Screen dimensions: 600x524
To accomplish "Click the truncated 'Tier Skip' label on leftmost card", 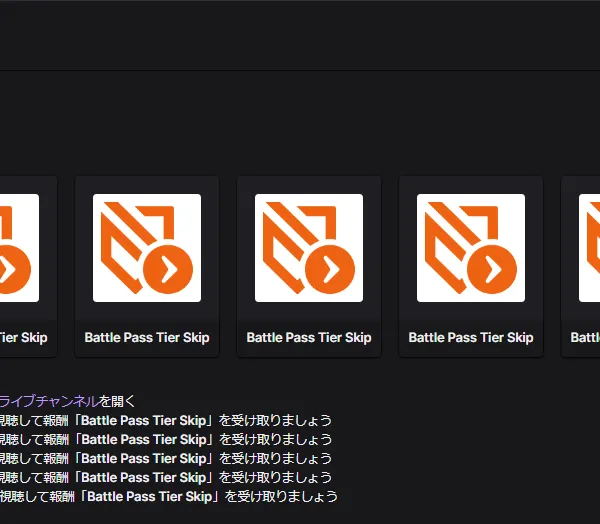I will point(24,338).
